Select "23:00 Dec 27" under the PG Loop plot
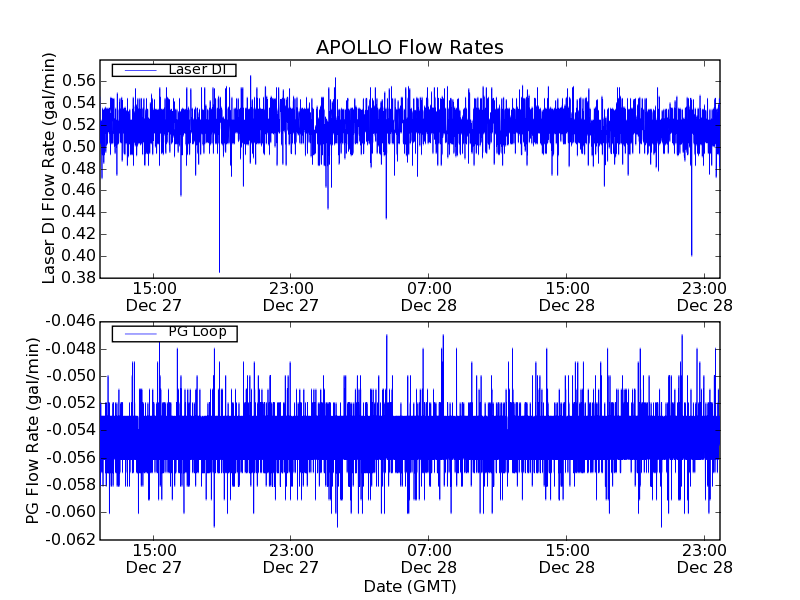The width and height of the screenshot is (800, 600). (x=291, y=559)
